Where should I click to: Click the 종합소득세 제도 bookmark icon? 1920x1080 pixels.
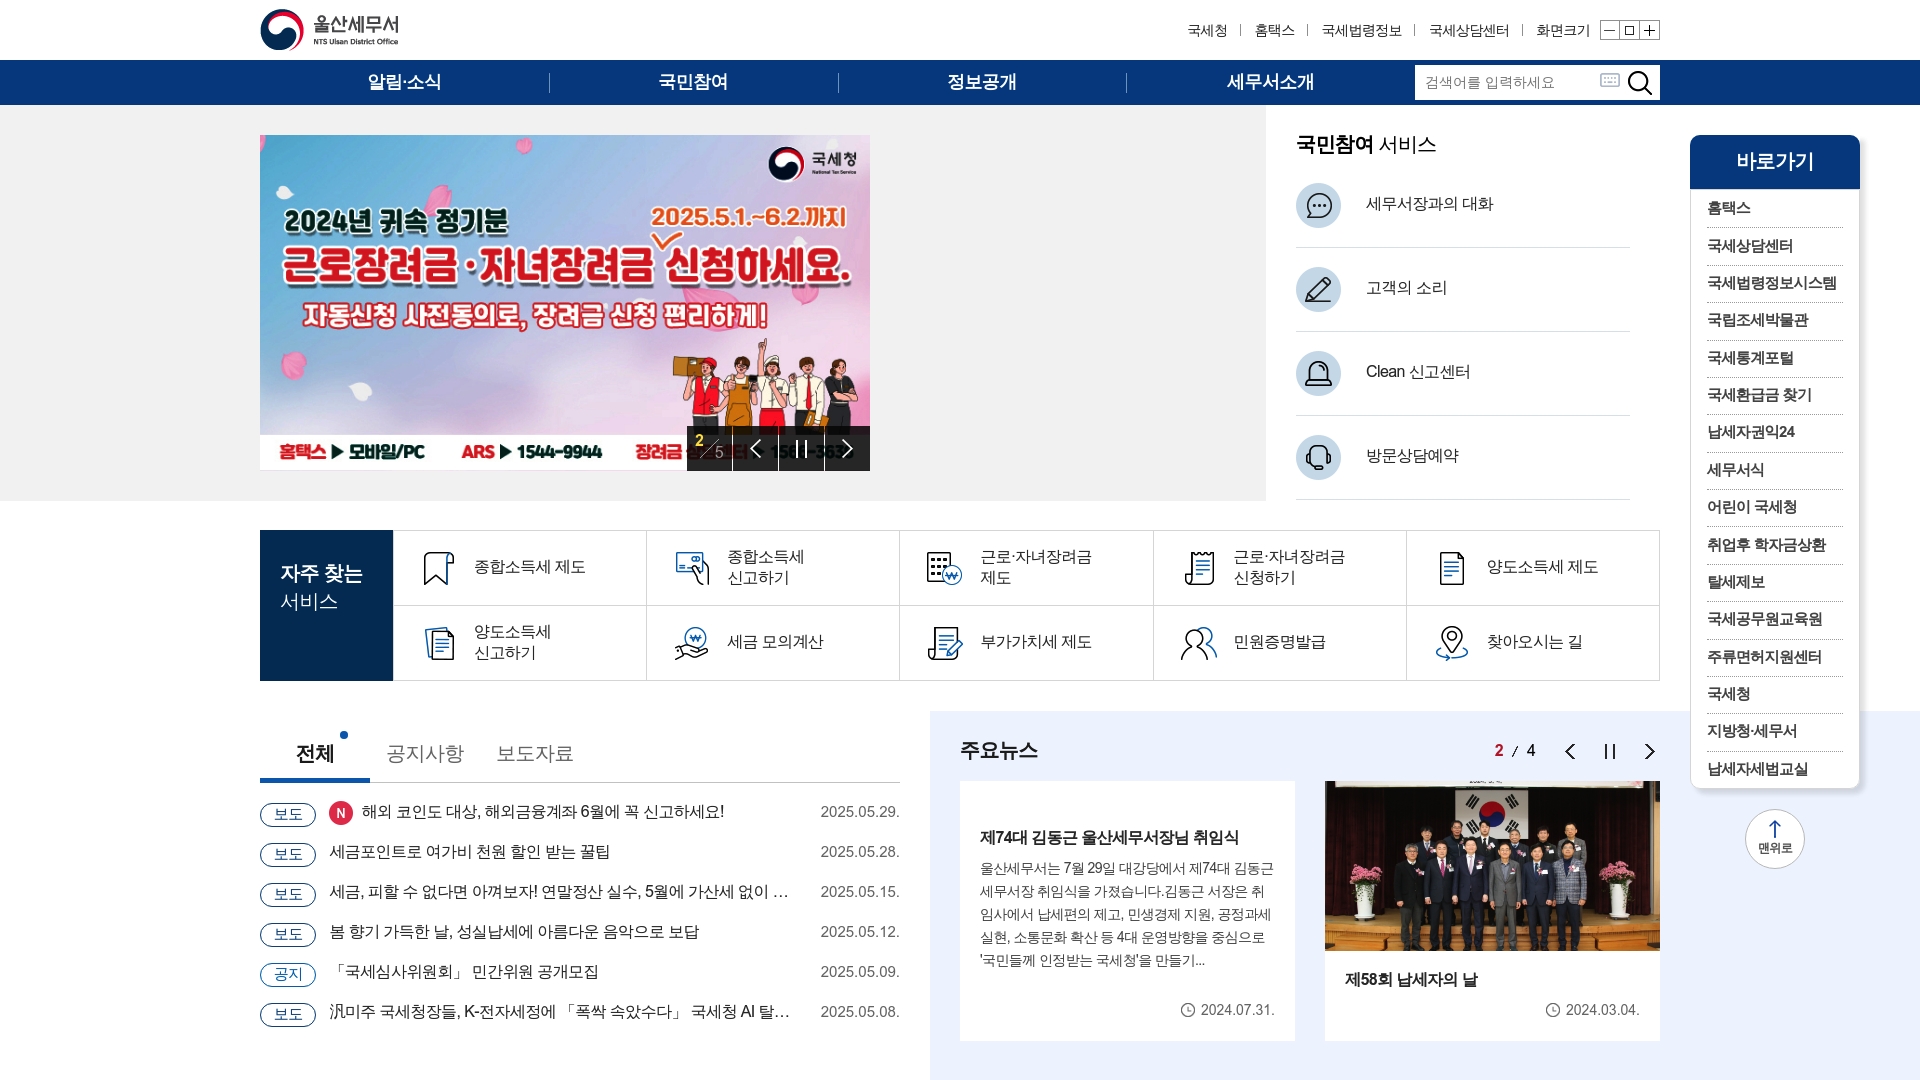point(438,568)
